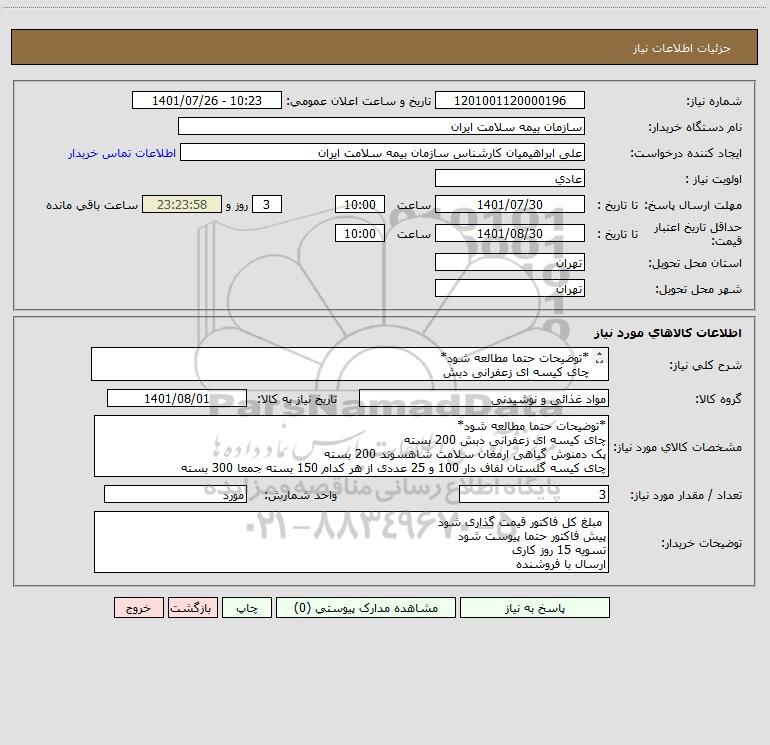
Task: Open اطلاعات تماس خریدار link
Action: click(122, 153)
